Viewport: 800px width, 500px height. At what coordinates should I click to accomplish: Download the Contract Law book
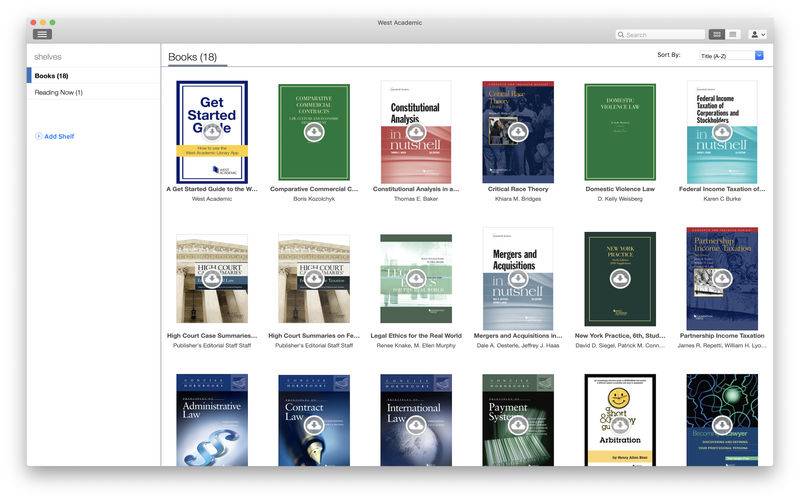(x=314, y=425)
